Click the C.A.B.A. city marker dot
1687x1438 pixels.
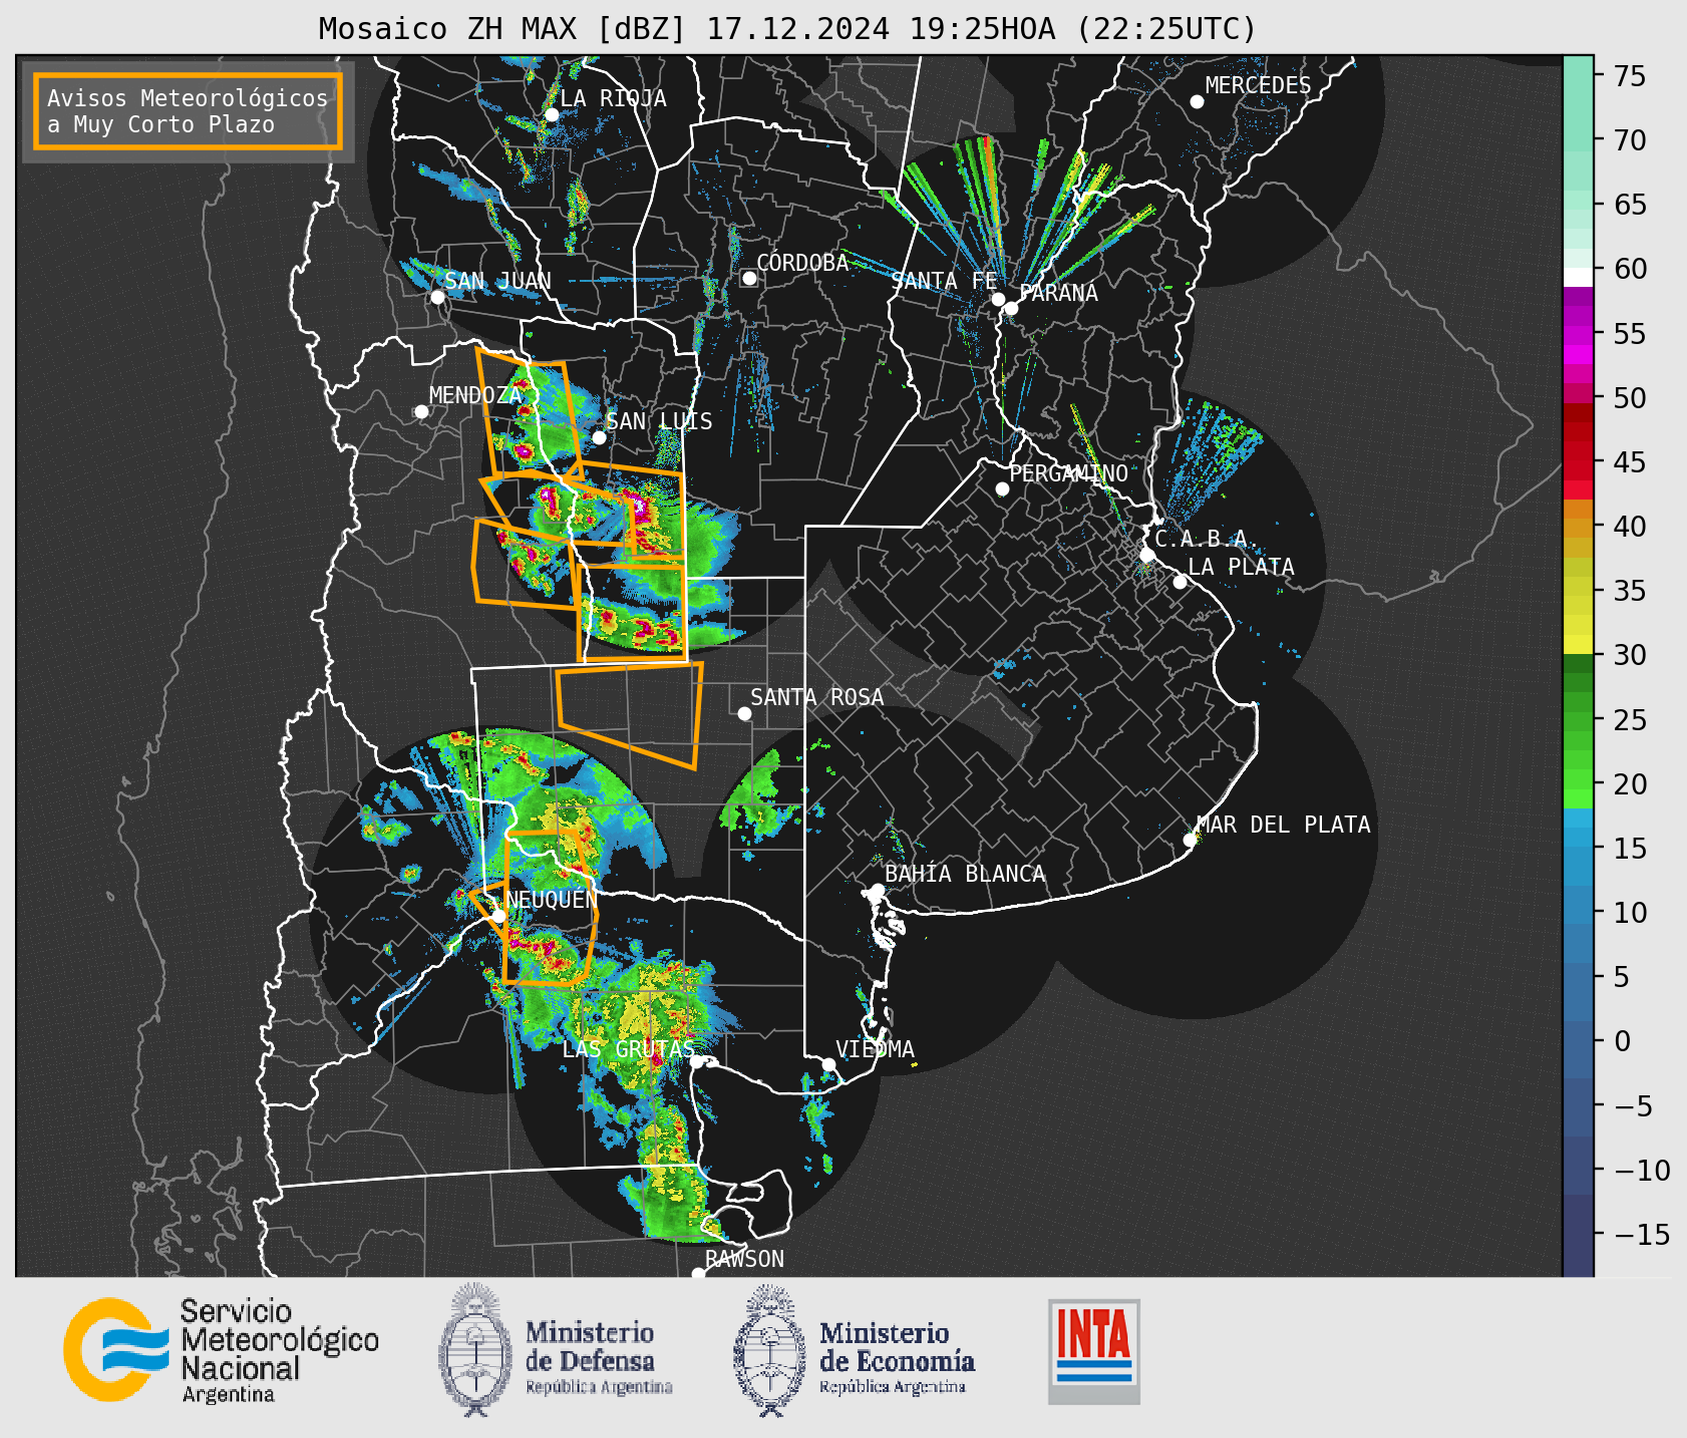(1147, 555)
